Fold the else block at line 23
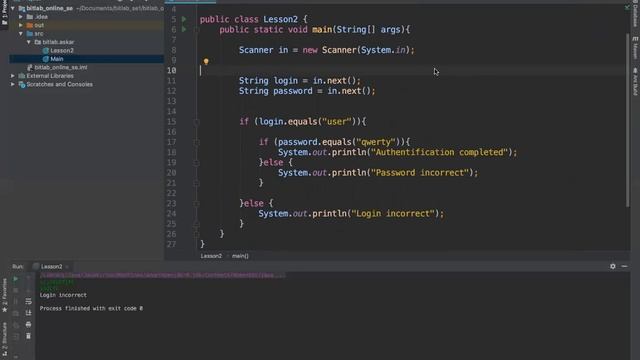 coord(196,203)
